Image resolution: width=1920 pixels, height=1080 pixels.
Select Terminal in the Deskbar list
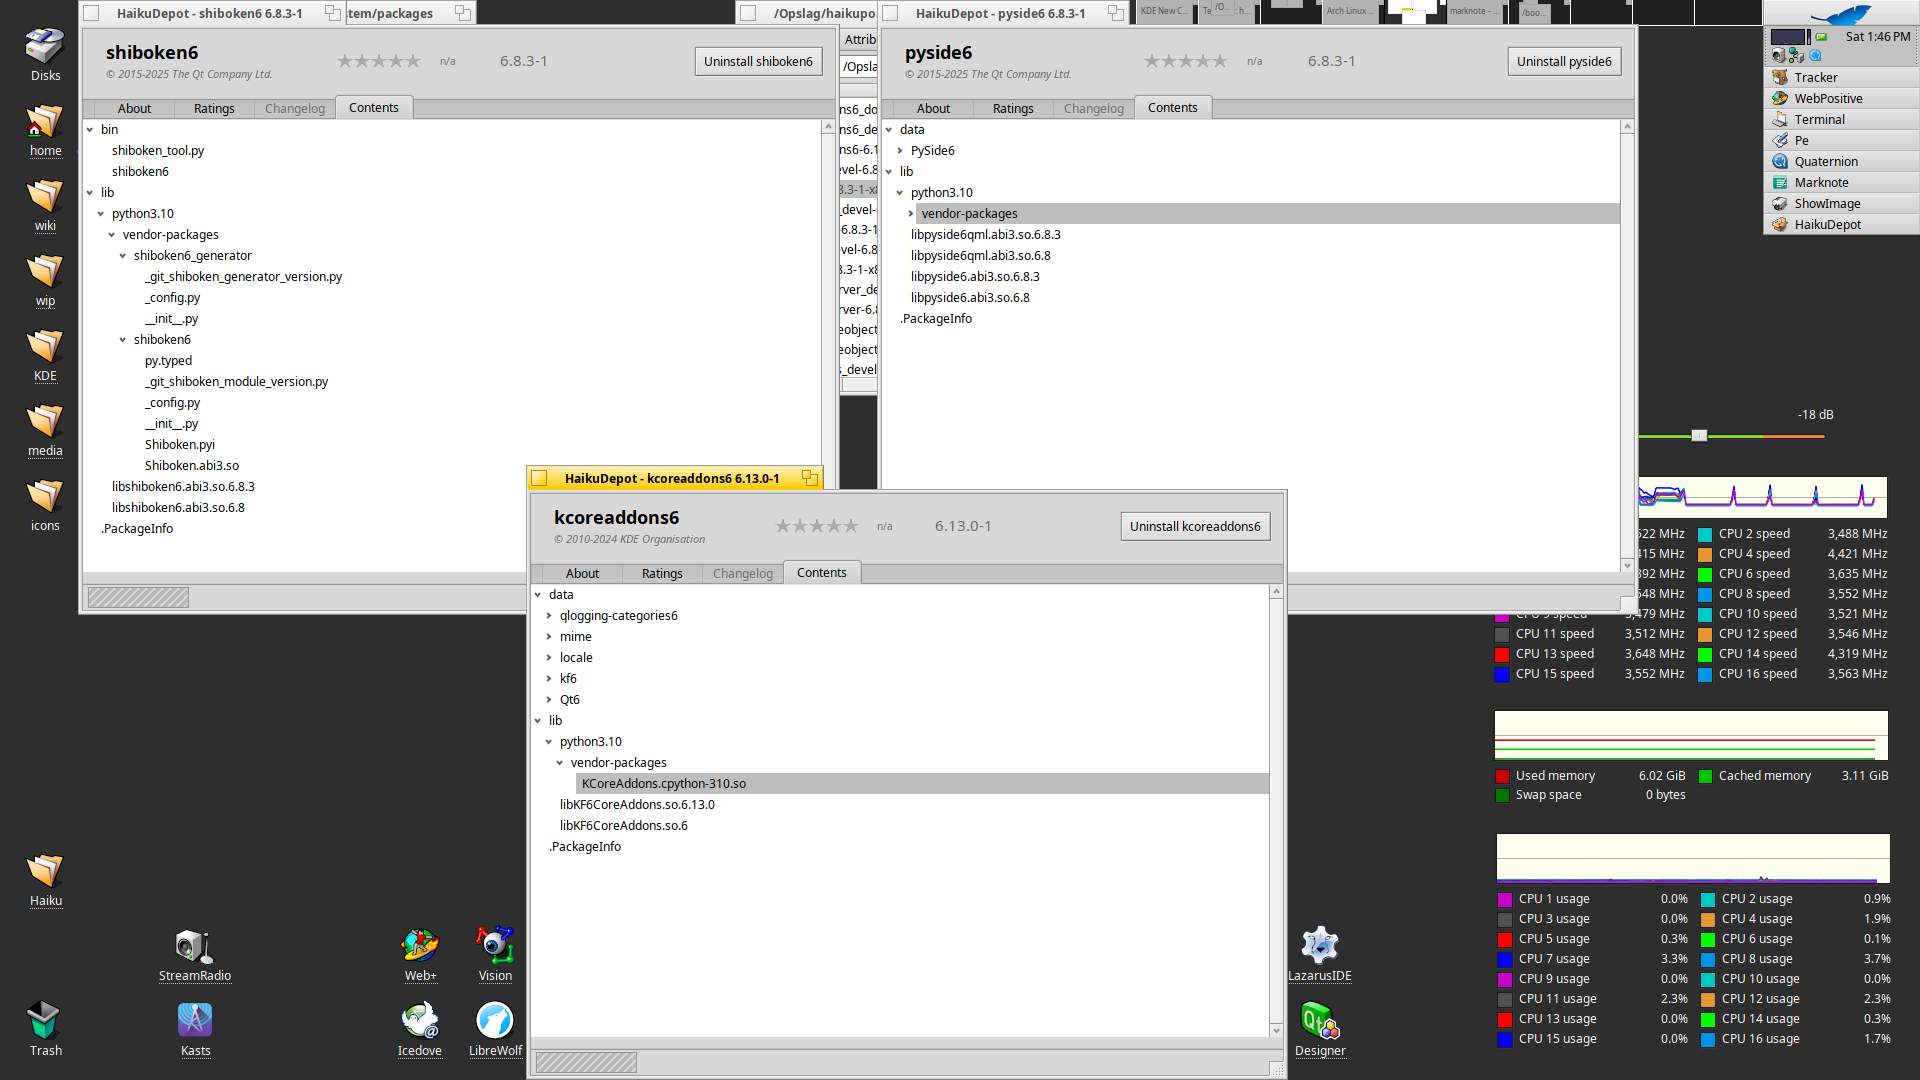pyautogui.click(x=1841, y=119)
